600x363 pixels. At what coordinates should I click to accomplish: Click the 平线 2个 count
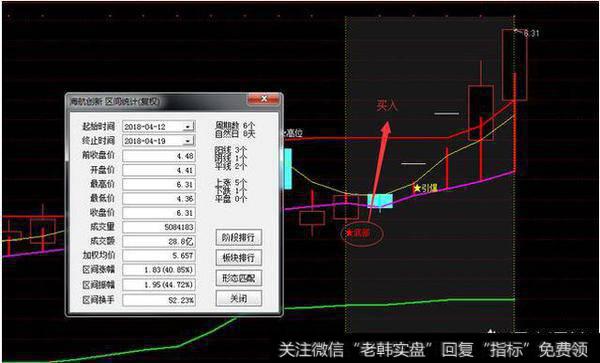pyautogui.click(x=231, y=165)
